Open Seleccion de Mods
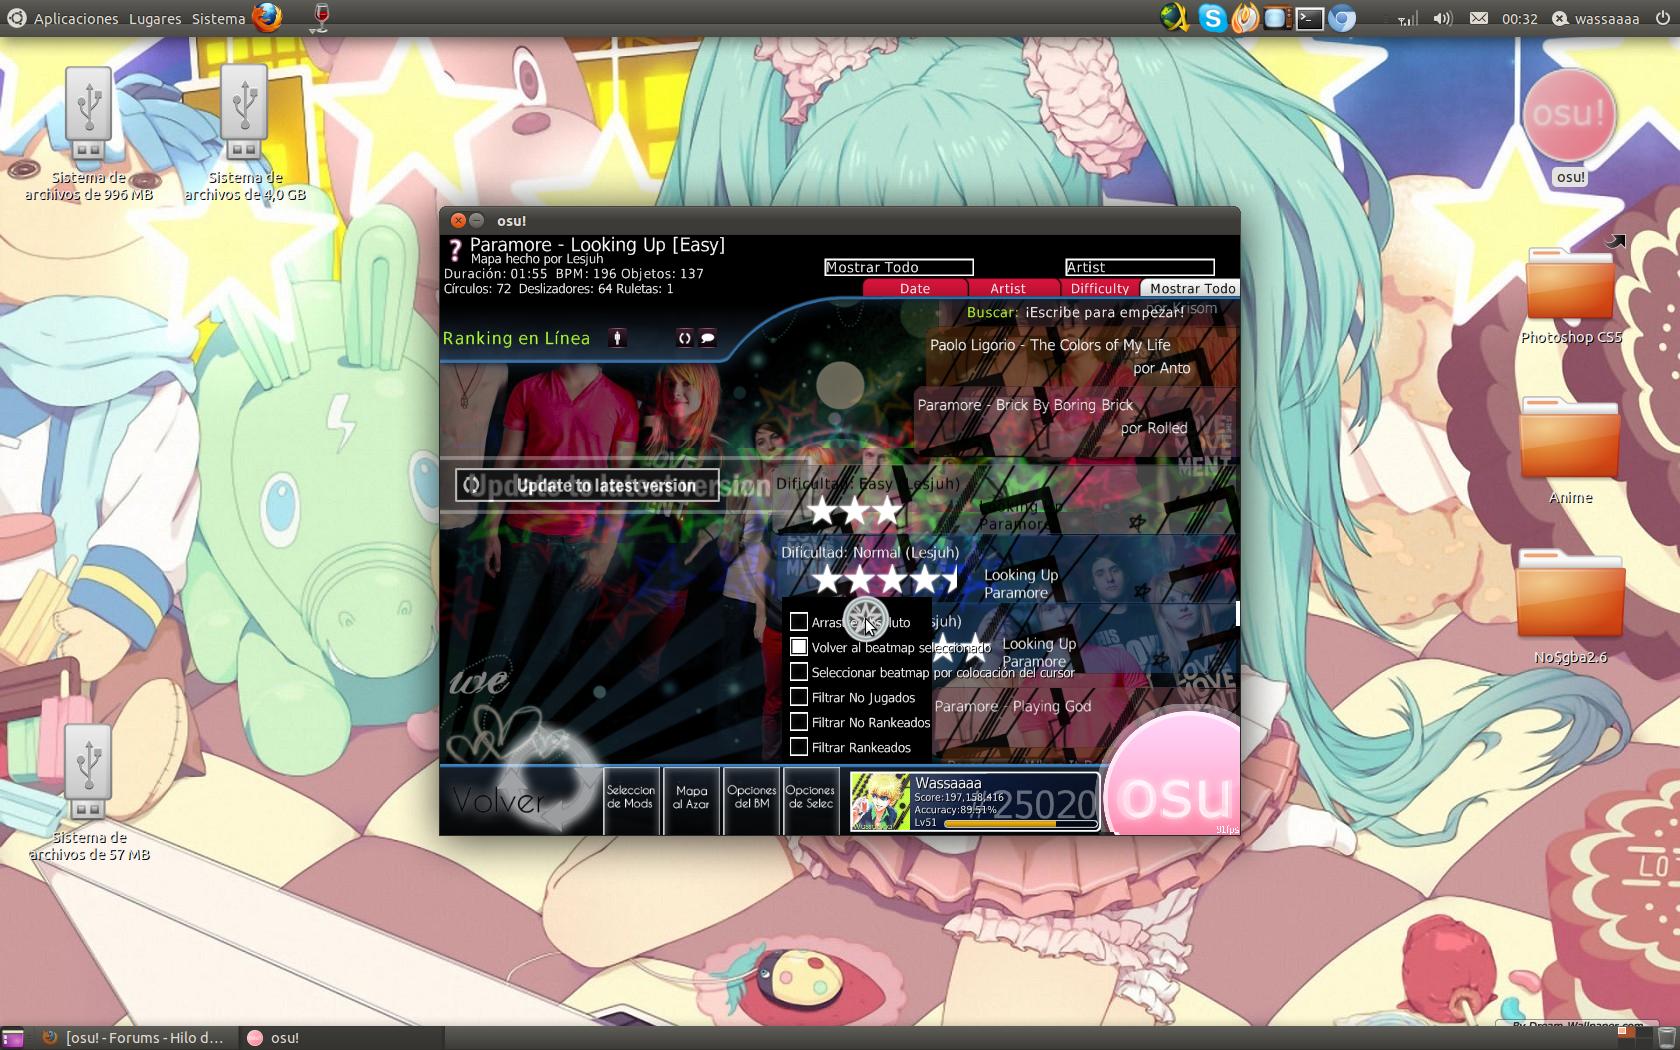The height and width of the screenshot is (1050, 1680). pyautogui.click(x=630, y=799)
